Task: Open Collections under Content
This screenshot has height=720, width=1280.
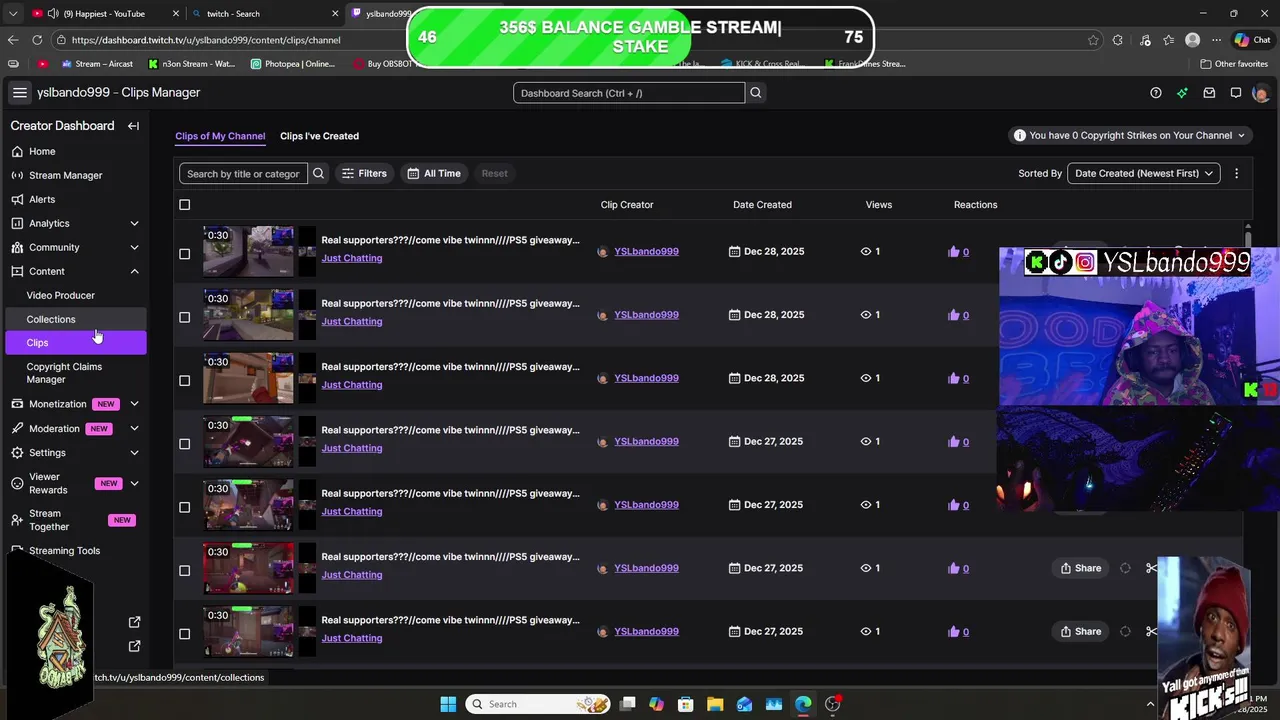Action: pos(75,319)
